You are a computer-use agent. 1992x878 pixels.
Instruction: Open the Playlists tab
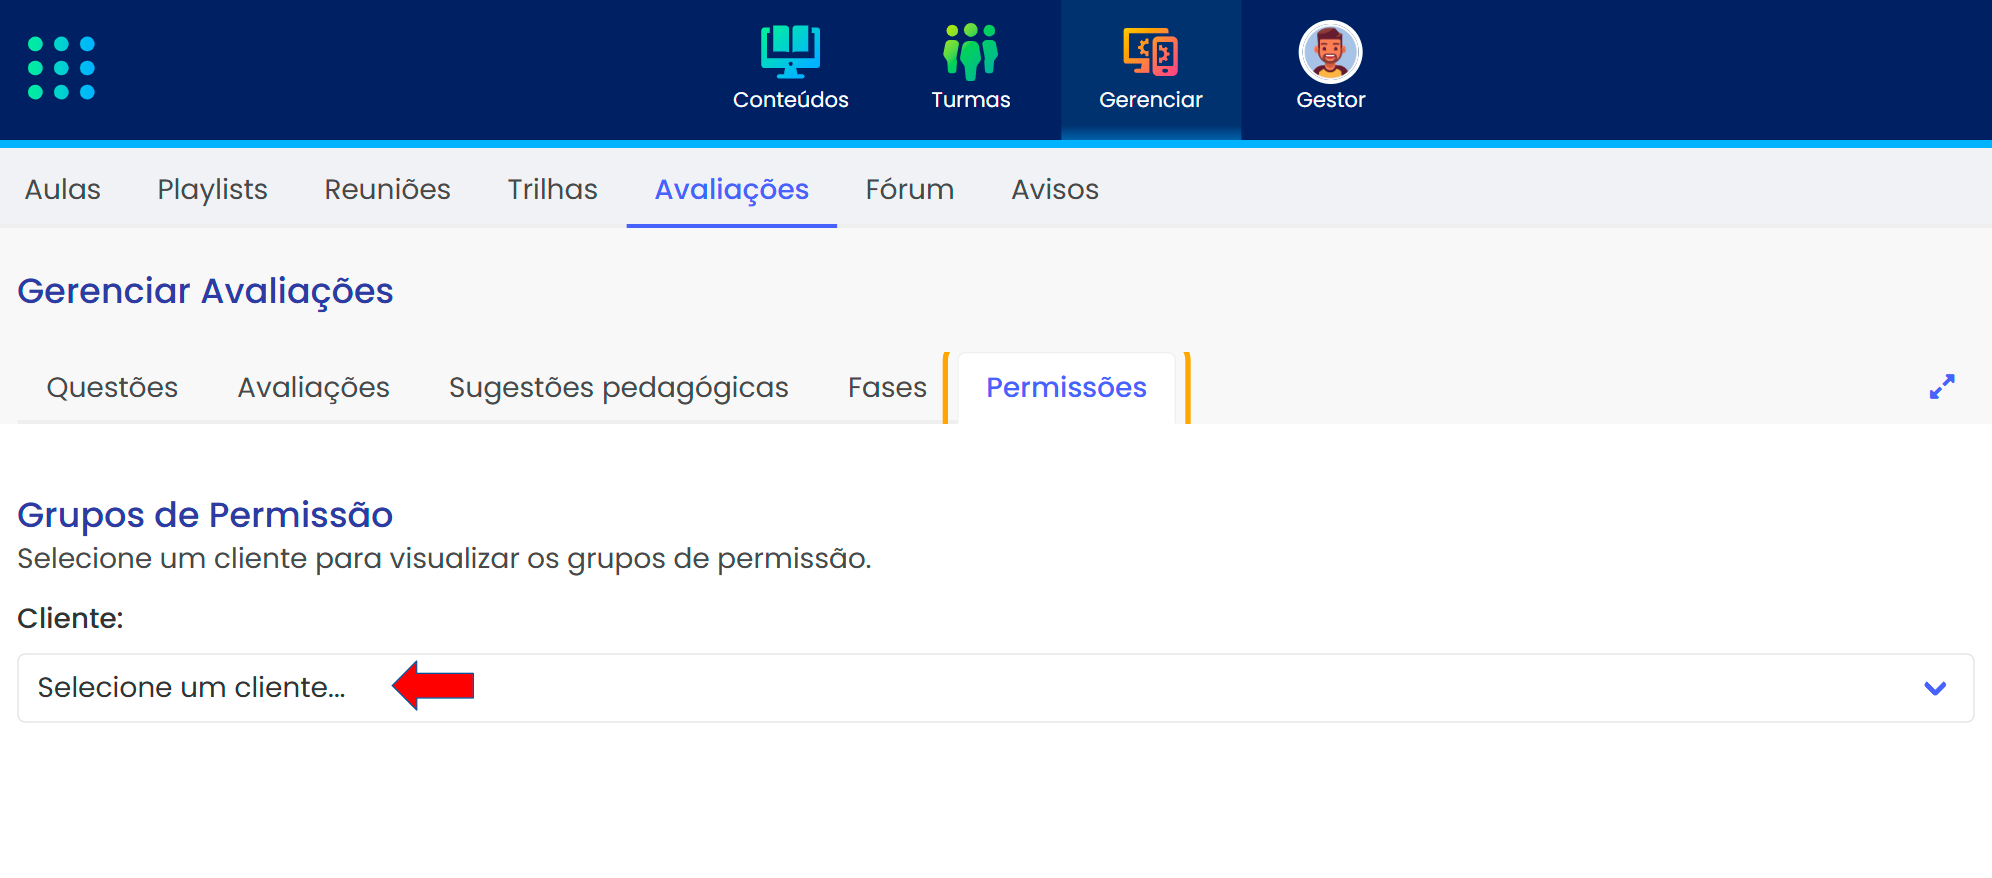(x=212, y=189)
